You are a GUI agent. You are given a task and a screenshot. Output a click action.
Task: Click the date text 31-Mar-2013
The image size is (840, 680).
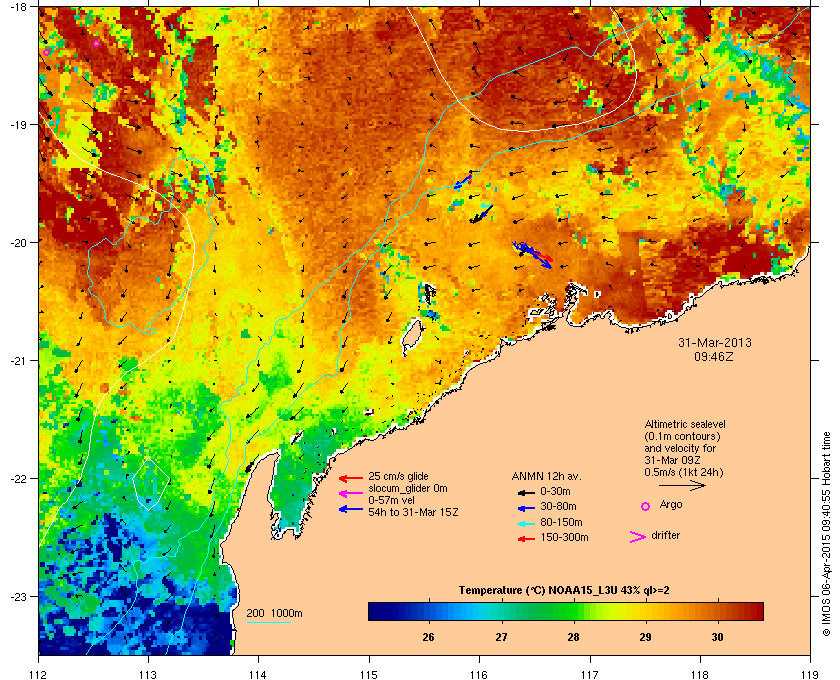pyautogui.click(x=715, y=342)
